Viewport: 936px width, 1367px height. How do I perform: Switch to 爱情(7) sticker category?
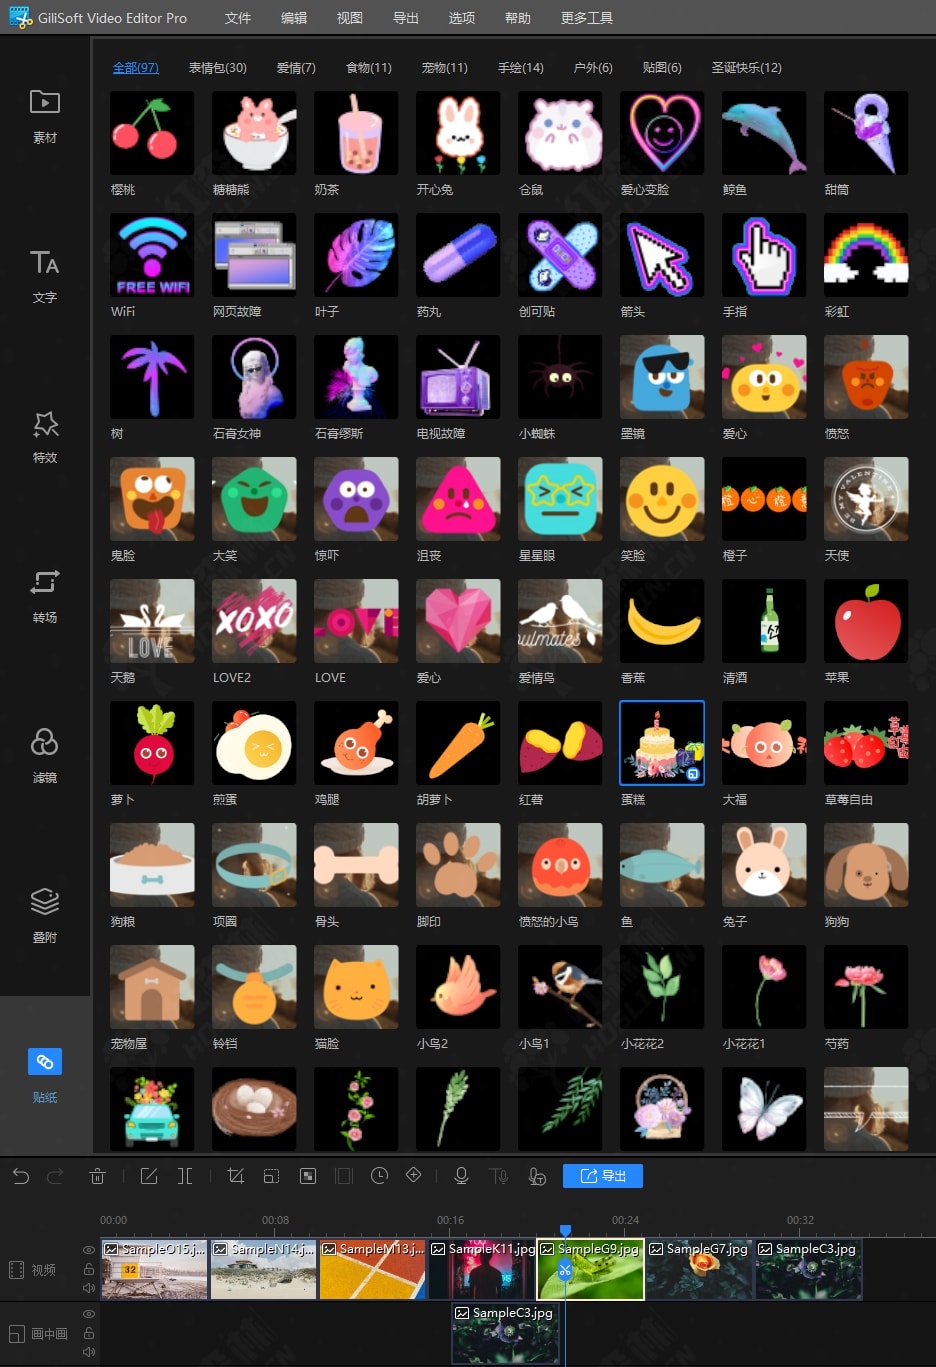(x=296, y=68)
